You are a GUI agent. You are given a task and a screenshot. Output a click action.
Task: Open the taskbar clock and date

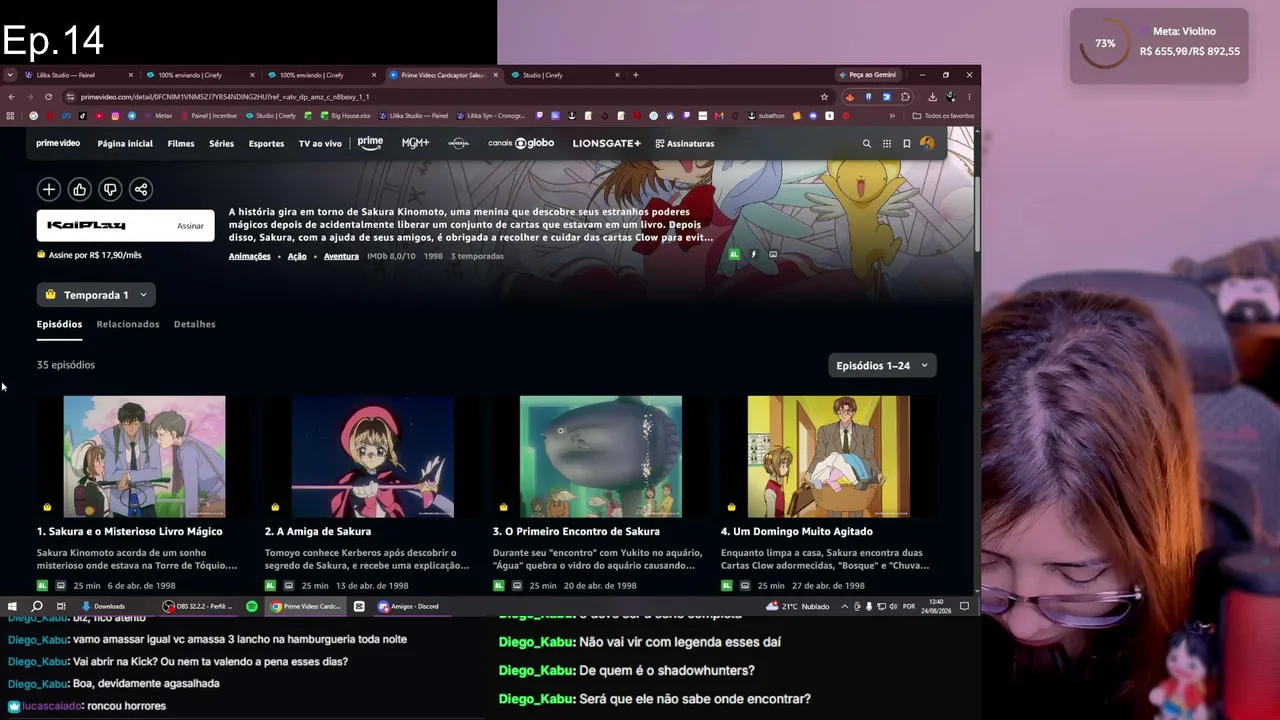point(936,606)
